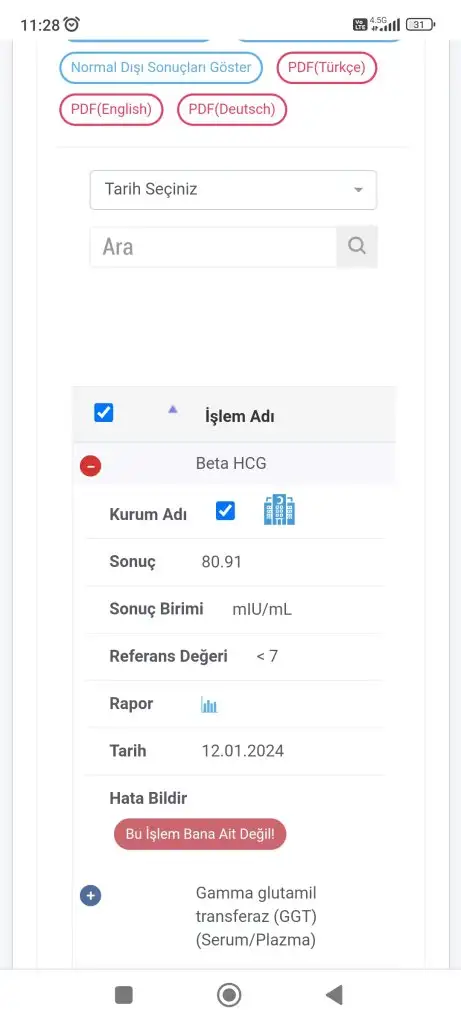This screenshot has width=461, height=1024.
Task: Uncheck the Kurum Adı checkbox
Action: [x=225, y=511]
